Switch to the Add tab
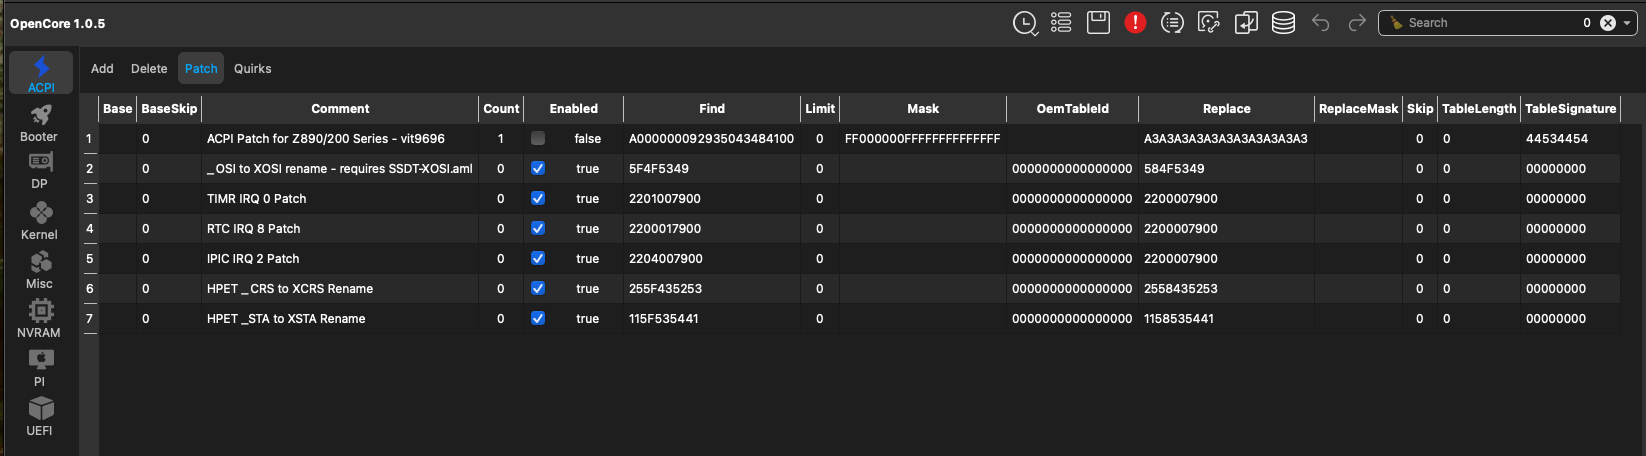1646x456 pixels. click(102, 69)
